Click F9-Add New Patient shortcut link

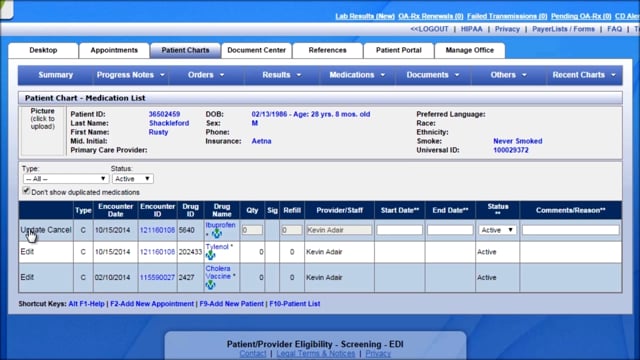[231, 304]
